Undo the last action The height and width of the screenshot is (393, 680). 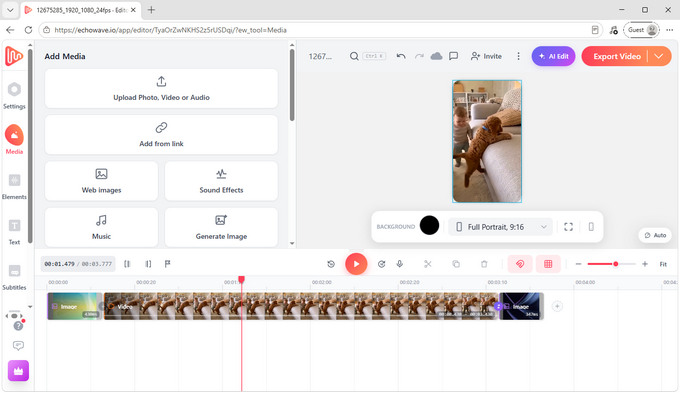(x=401, y=56)
